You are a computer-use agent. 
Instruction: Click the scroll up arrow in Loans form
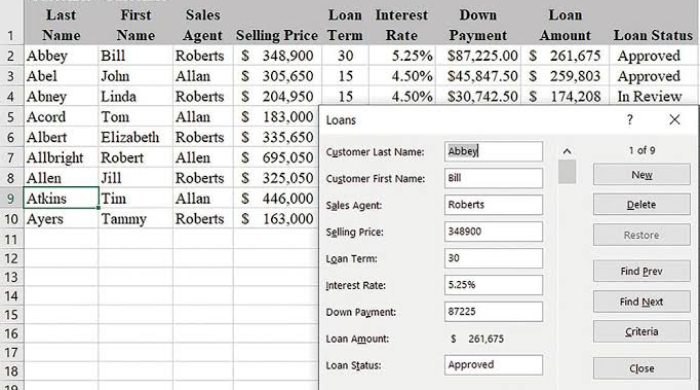(567, 152)
